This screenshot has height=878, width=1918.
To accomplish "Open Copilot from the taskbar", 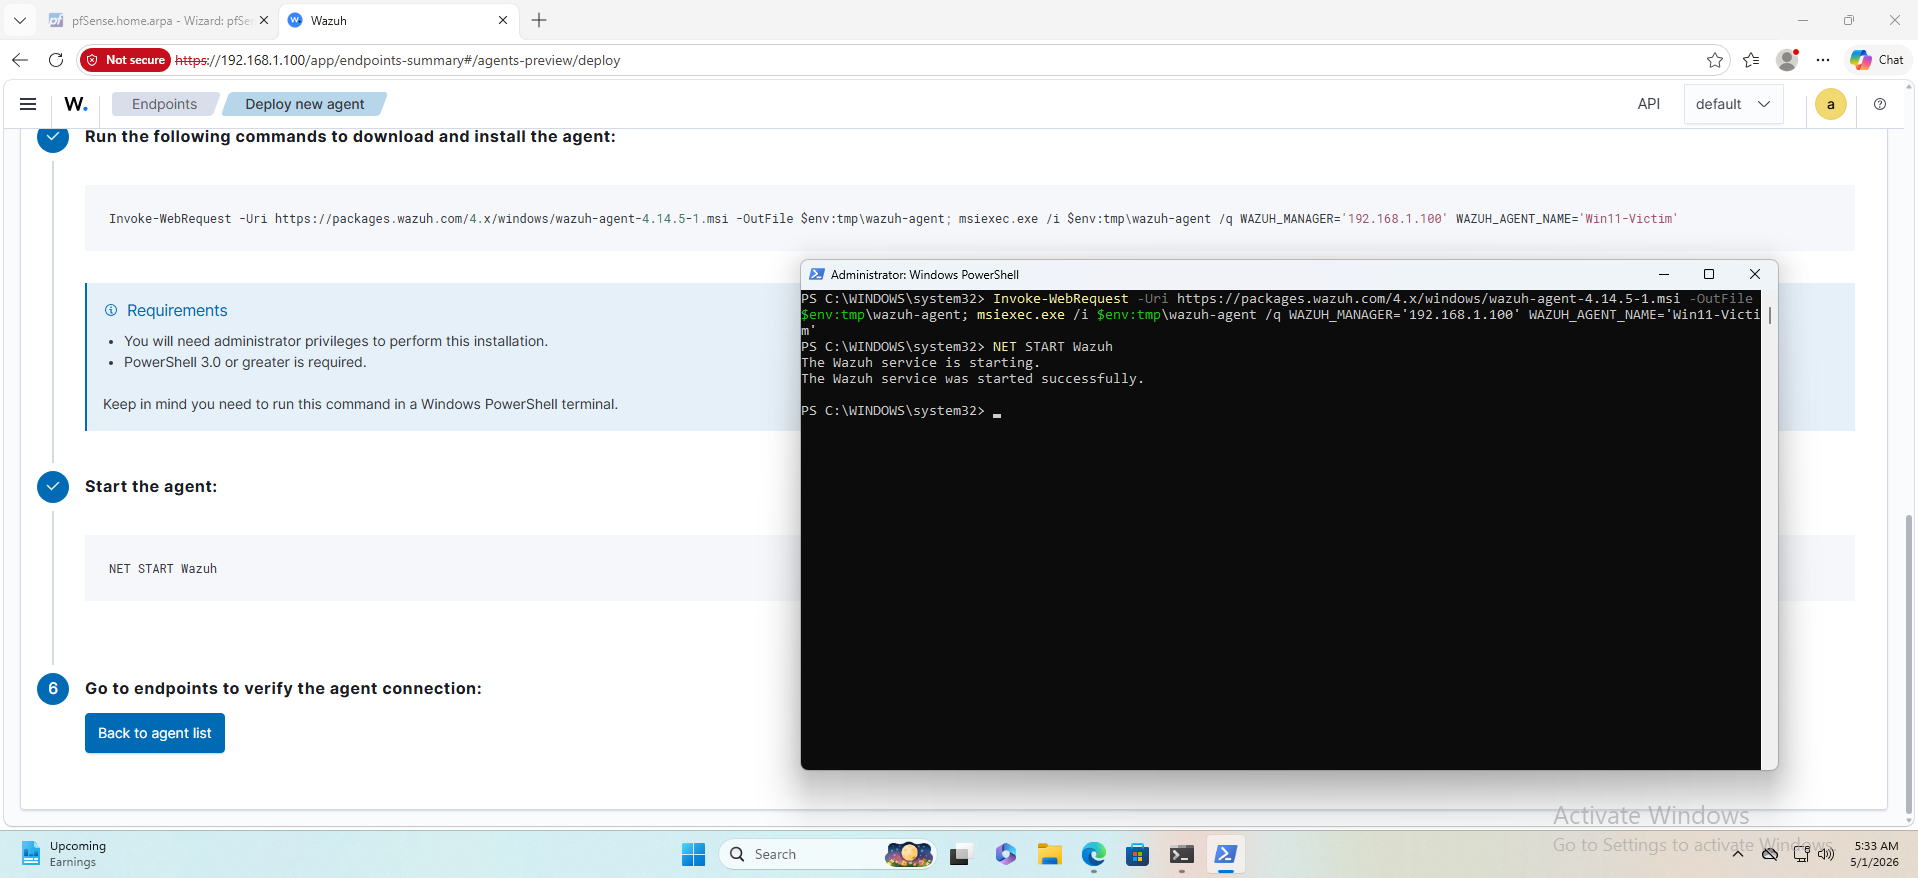I will click(x=1005, y=854).
